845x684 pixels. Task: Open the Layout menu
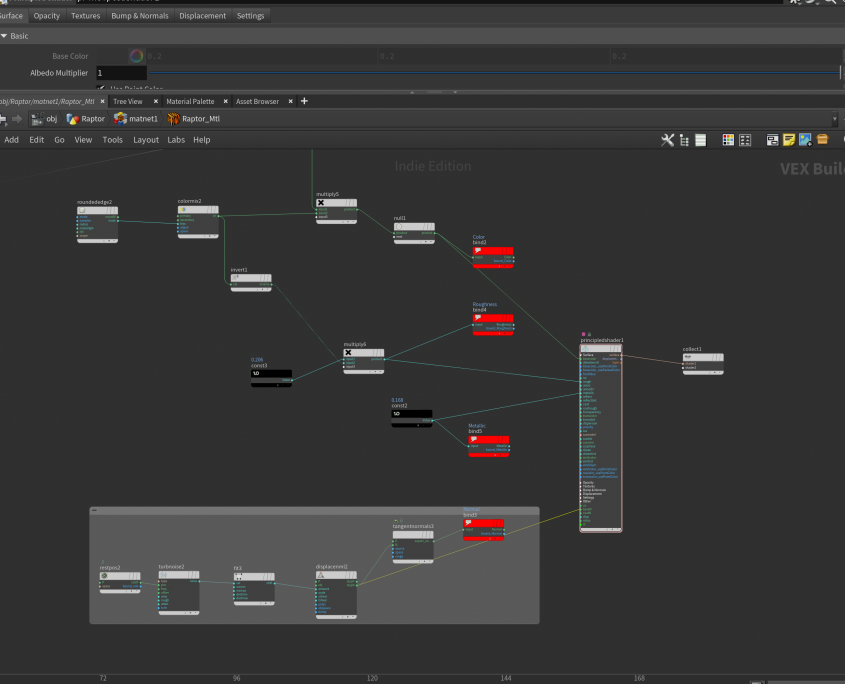[146, 140]
